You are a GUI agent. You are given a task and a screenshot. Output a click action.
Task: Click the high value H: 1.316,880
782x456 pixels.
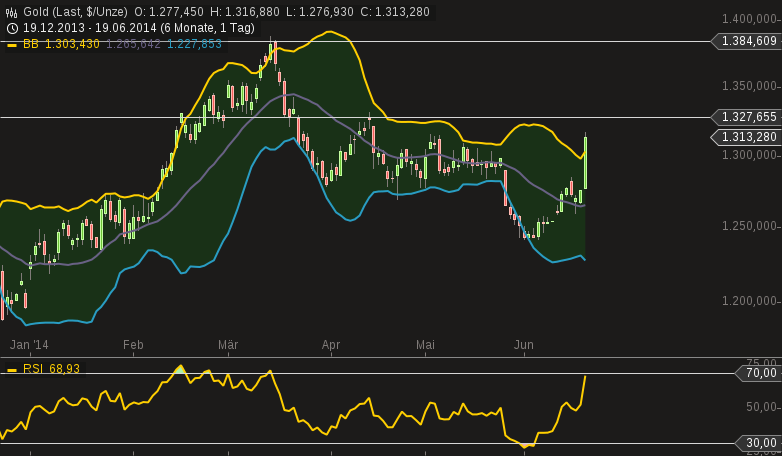pos(245,12)
